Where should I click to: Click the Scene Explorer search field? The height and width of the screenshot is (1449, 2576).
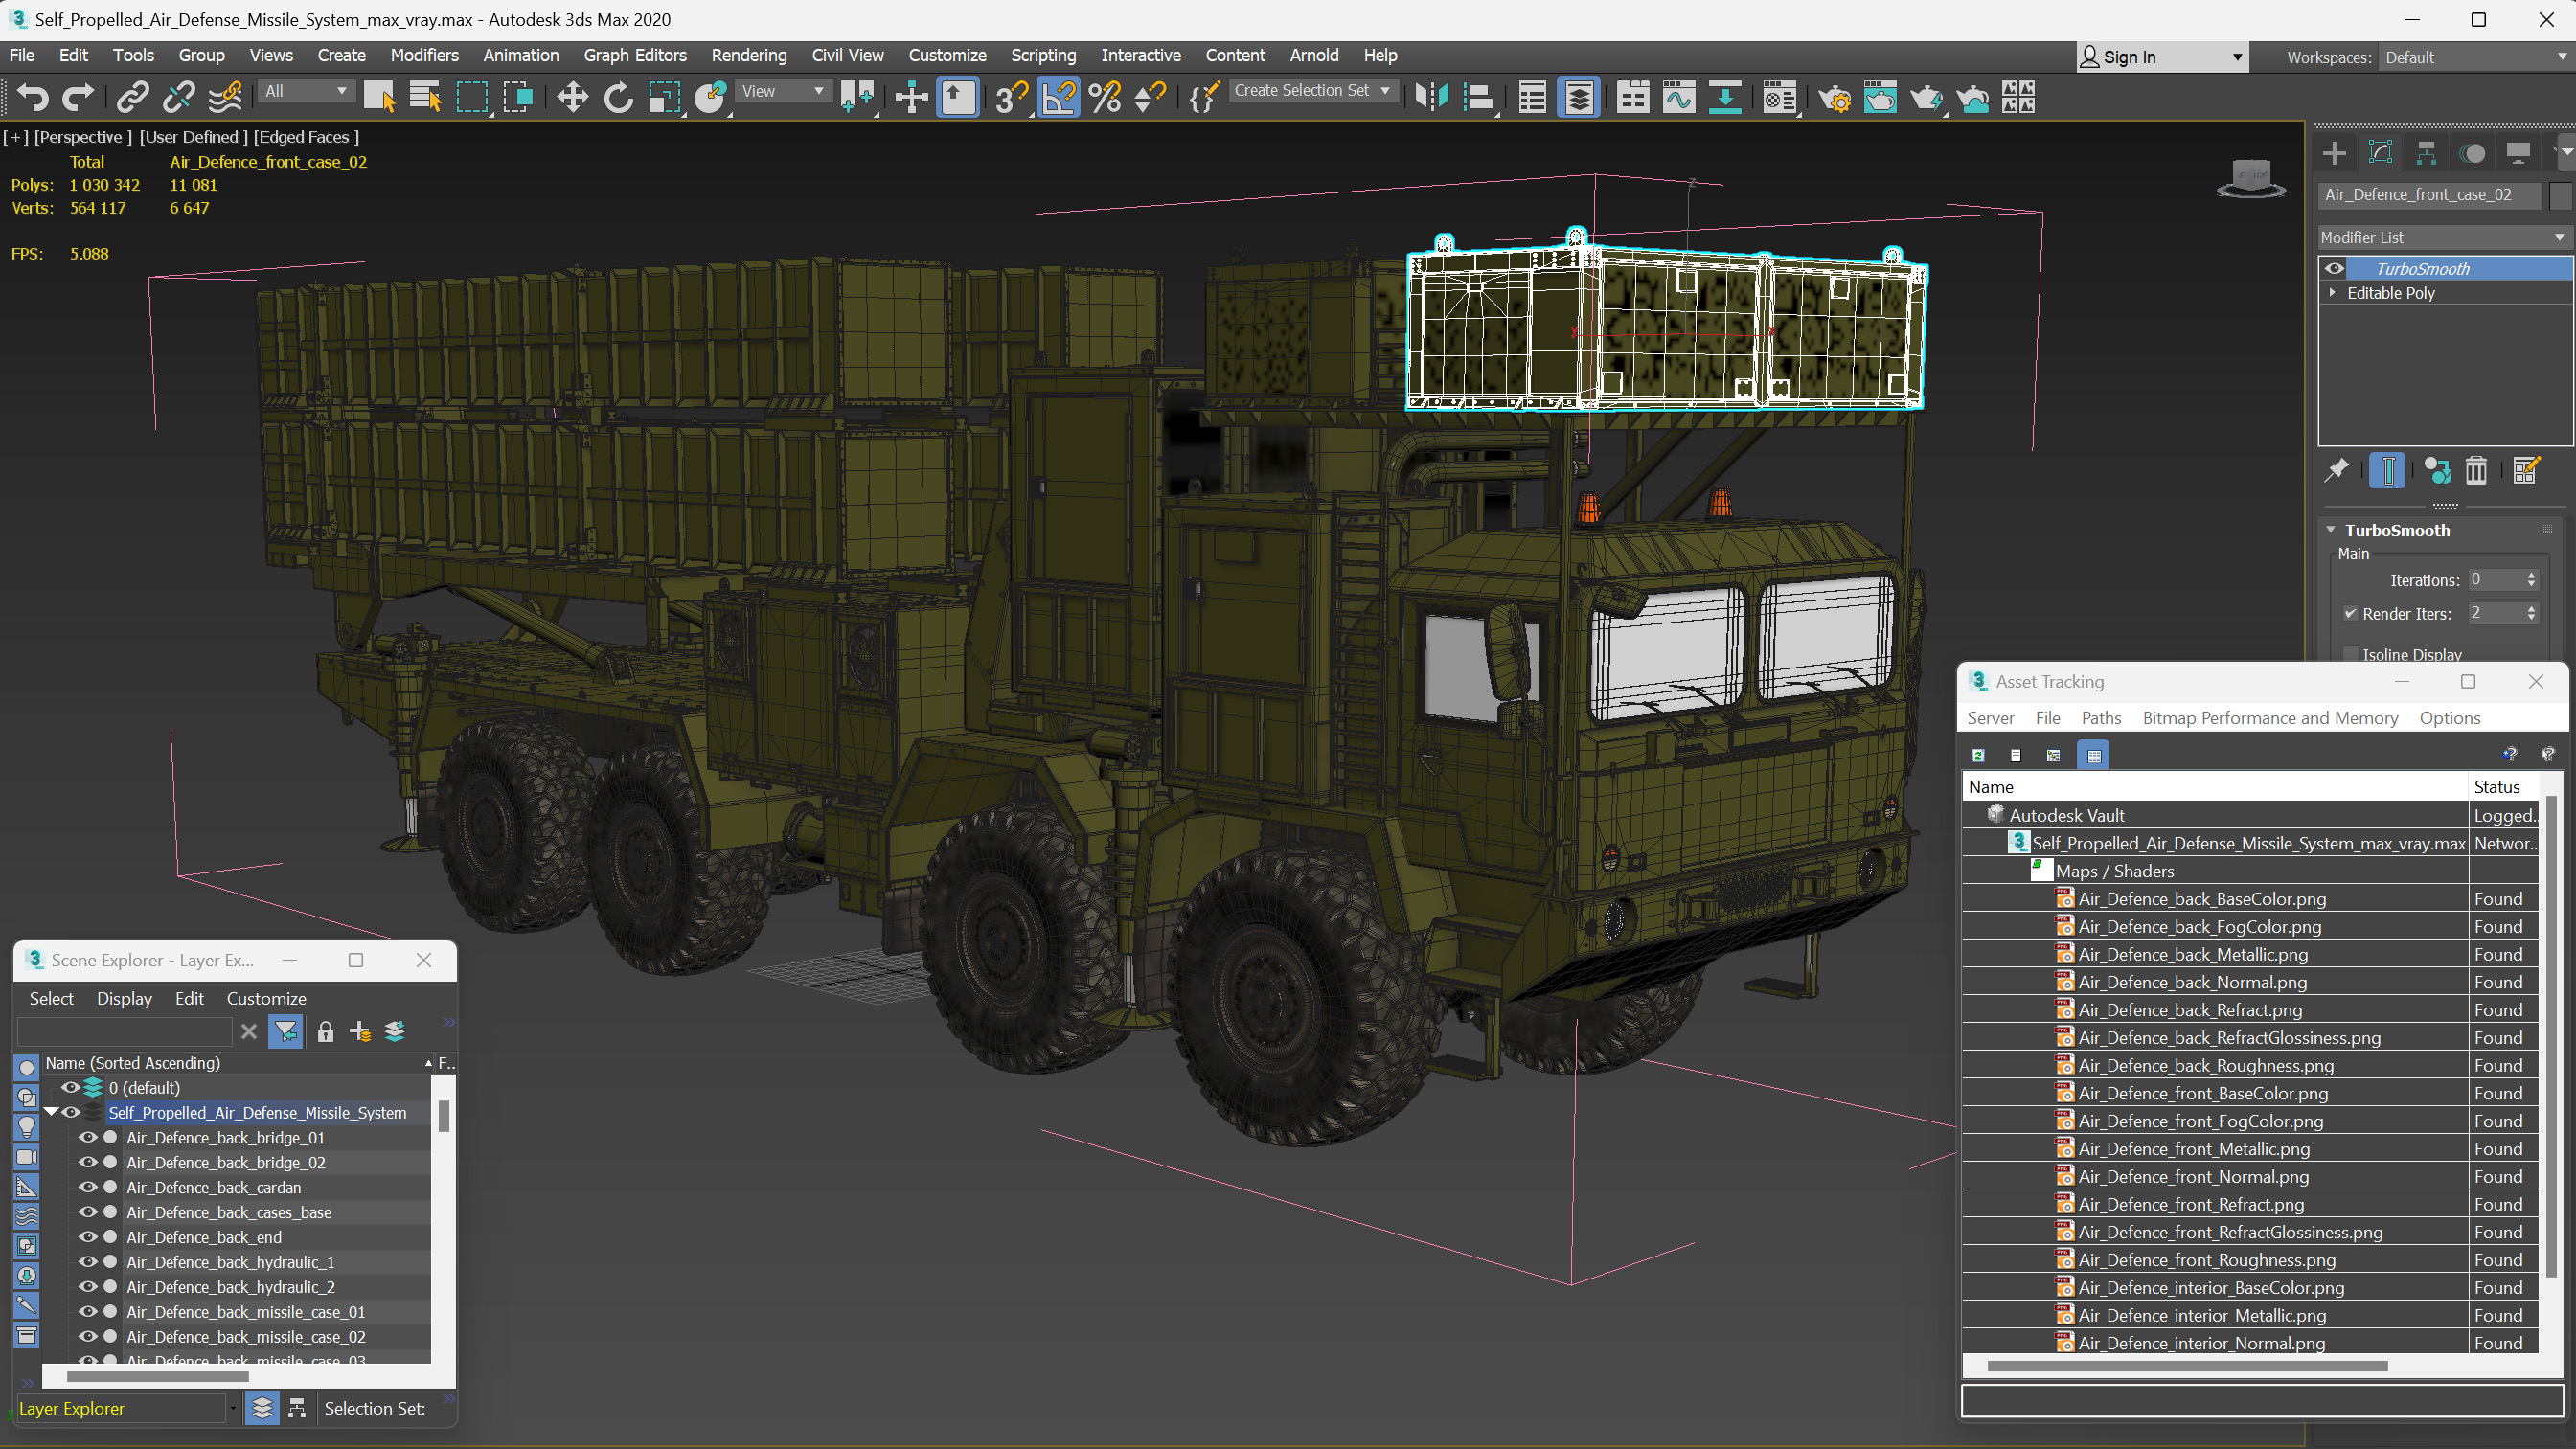click(126, 1031)
